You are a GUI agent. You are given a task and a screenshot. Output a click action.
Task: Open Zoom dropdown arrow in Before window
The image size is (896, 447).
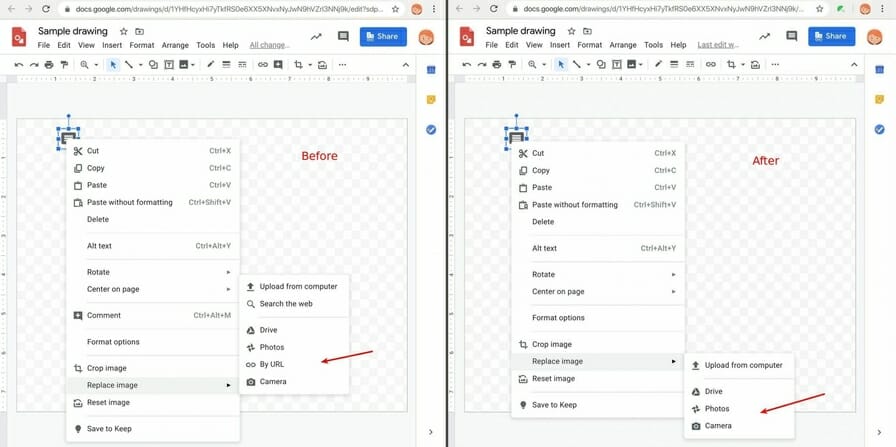(96, 65)
